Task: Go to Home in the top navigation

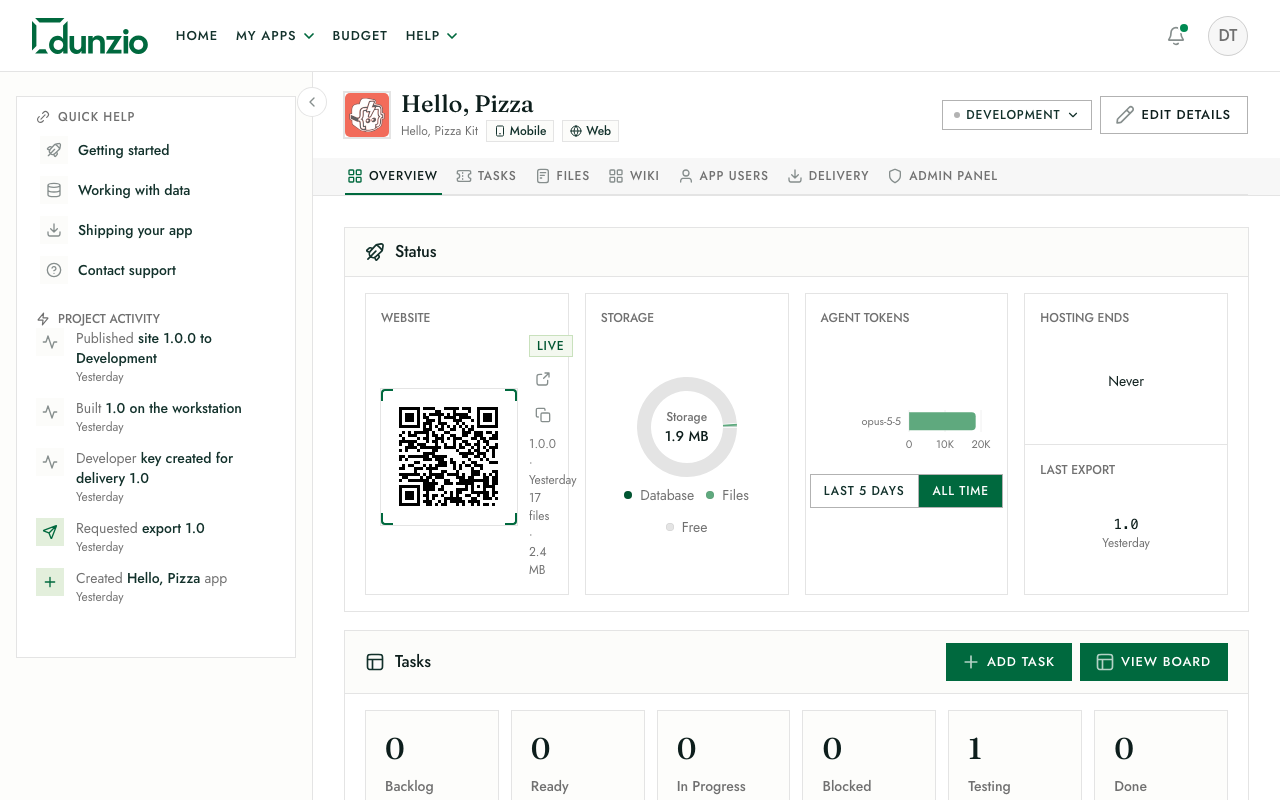Action: [x=197, y=36]
